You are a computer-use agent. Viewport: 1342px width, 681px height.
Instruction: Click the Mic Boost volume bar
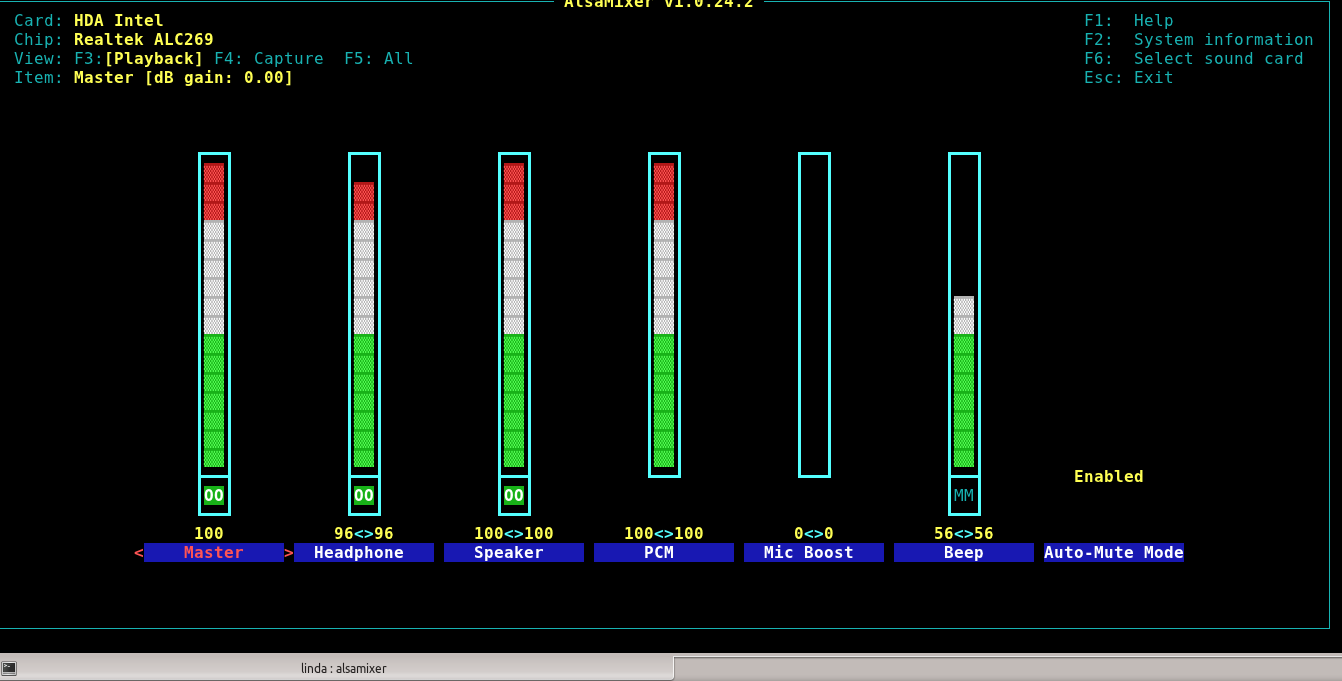814,315
